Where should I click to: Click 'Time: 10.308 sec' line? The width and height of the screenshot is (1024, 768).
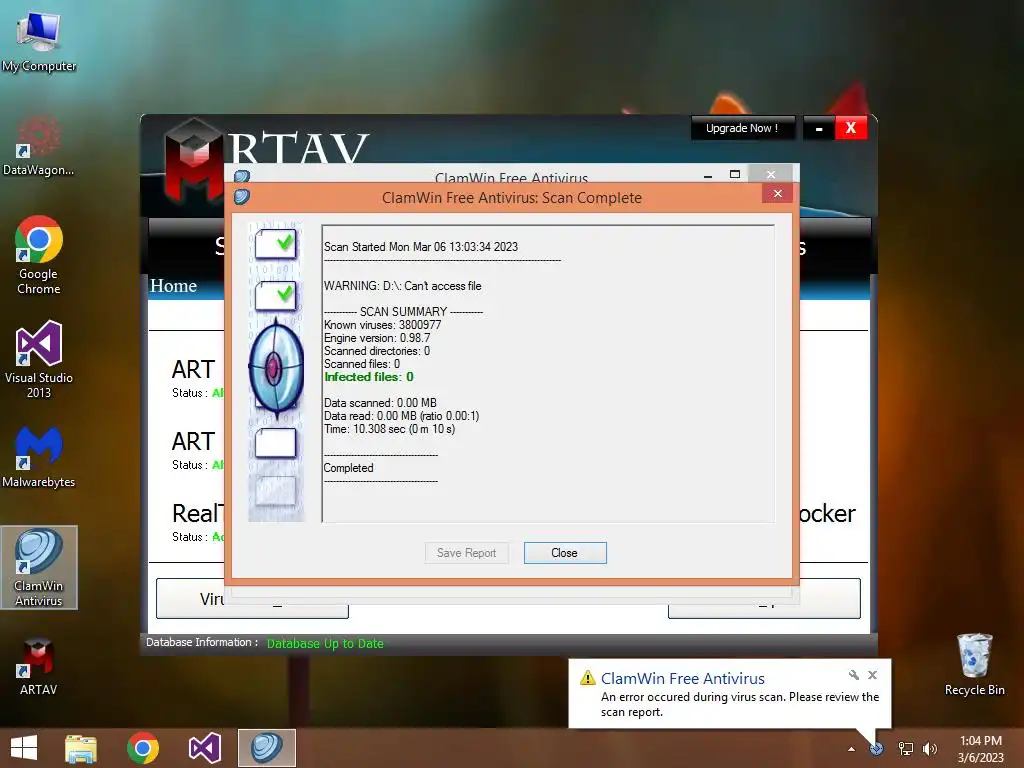point(389,429)
